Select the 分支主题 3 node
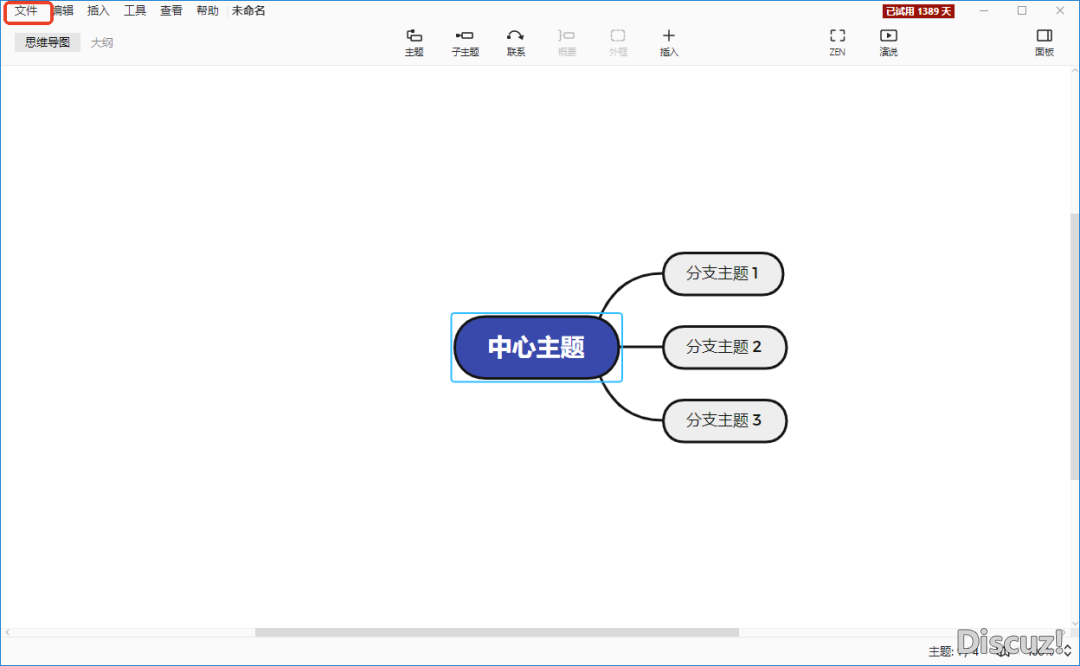Image resolution: width=1080 pixels, height=666 pixels. click(x=724, y=421)
